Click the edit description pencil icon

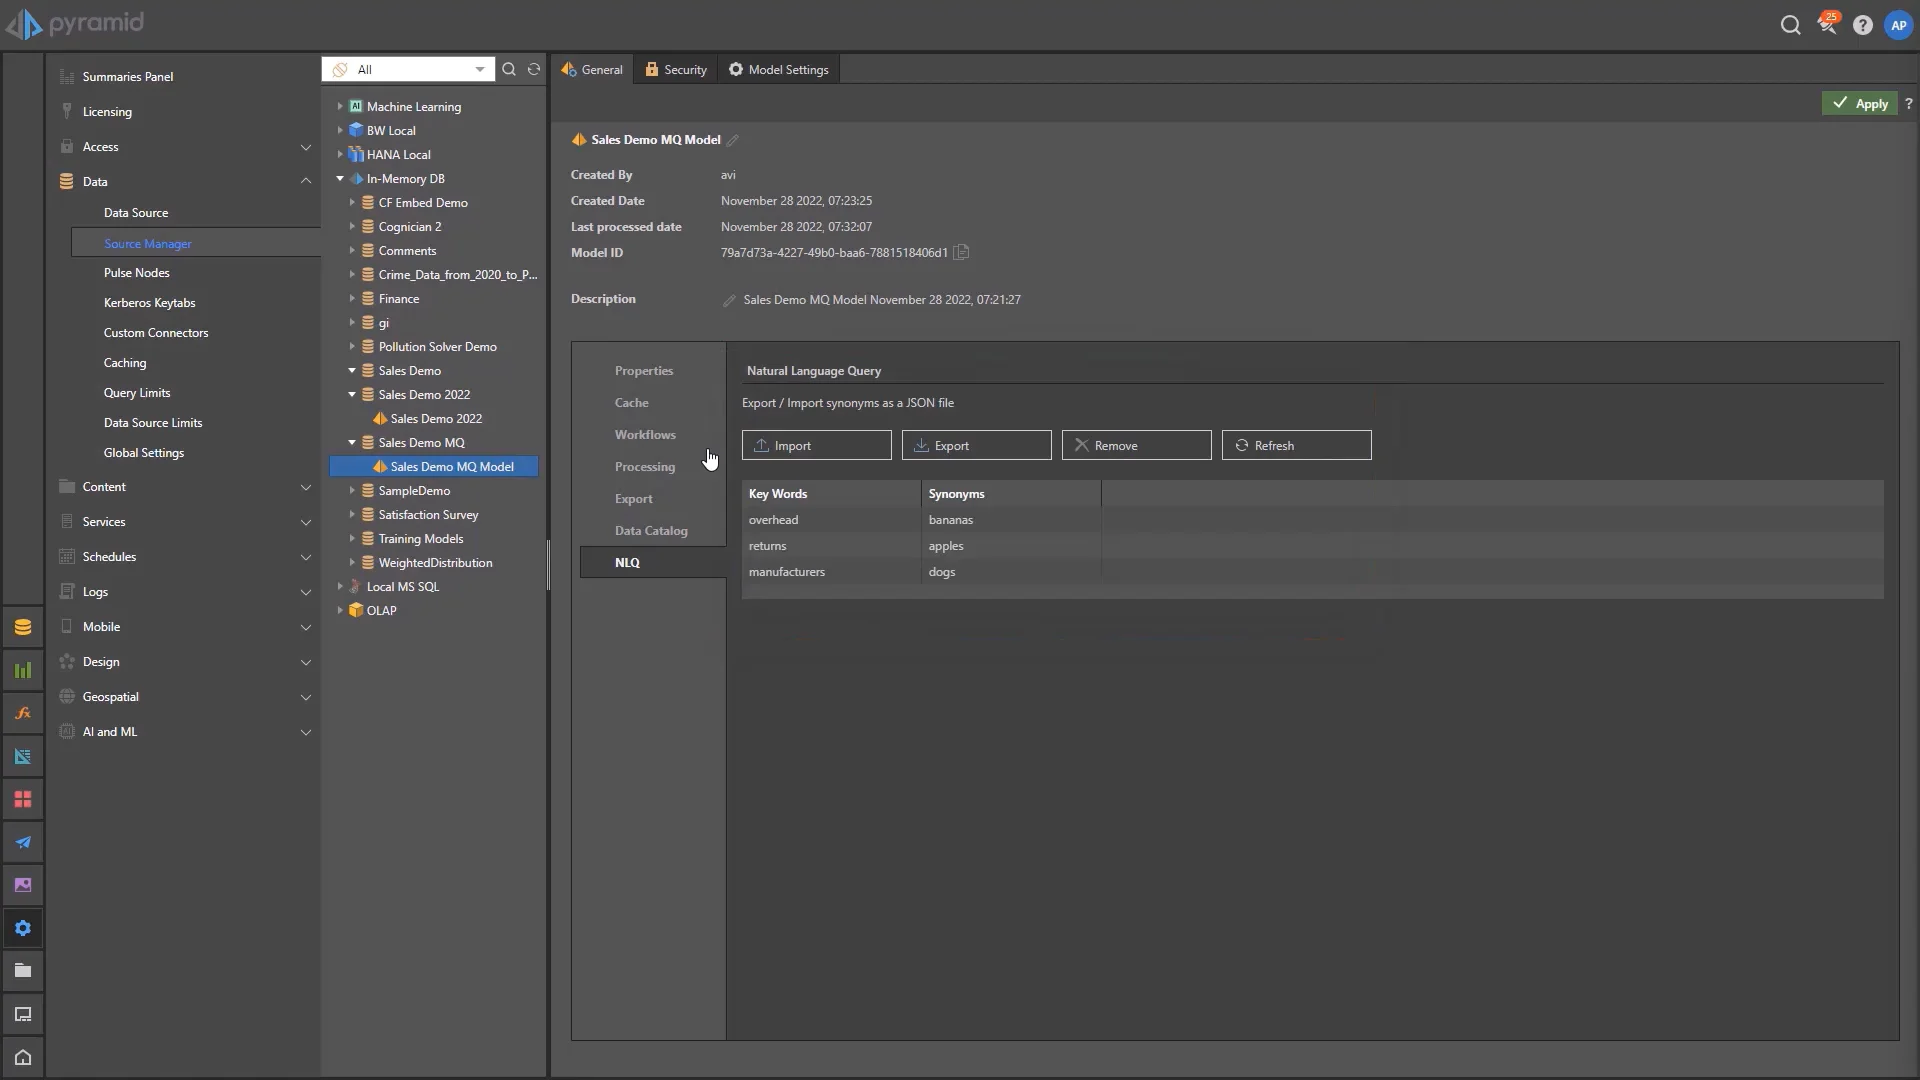click(x=729, y=300)
